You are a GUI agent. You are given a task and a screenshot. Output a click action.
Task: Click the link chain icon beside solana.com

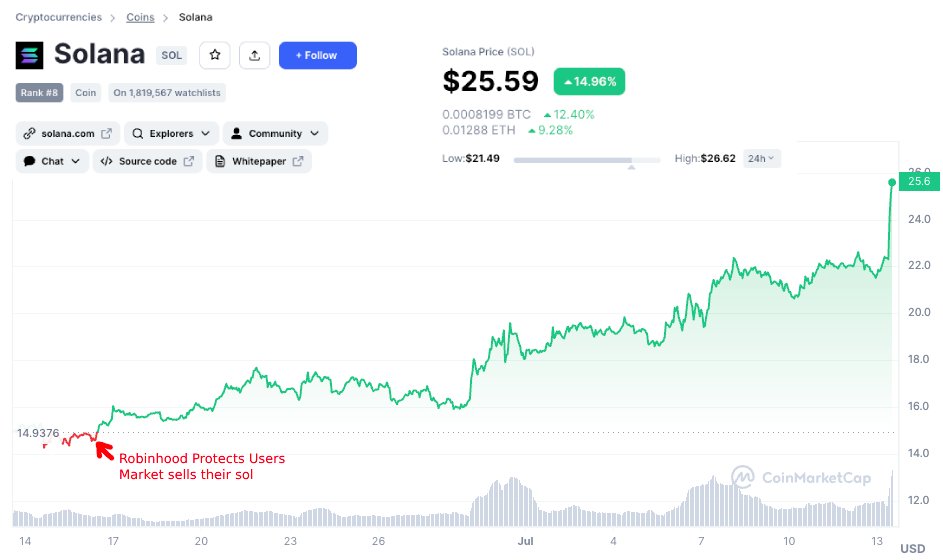pos(29,134)
